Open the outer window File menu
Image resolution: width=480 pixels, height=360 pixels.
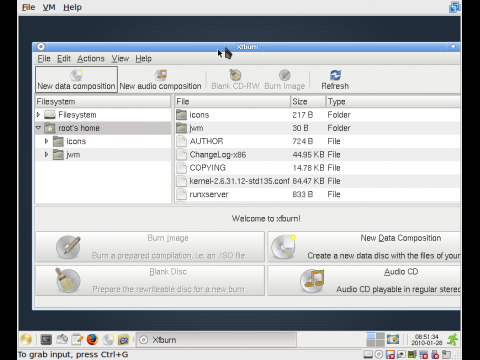(x=28, y=7)
